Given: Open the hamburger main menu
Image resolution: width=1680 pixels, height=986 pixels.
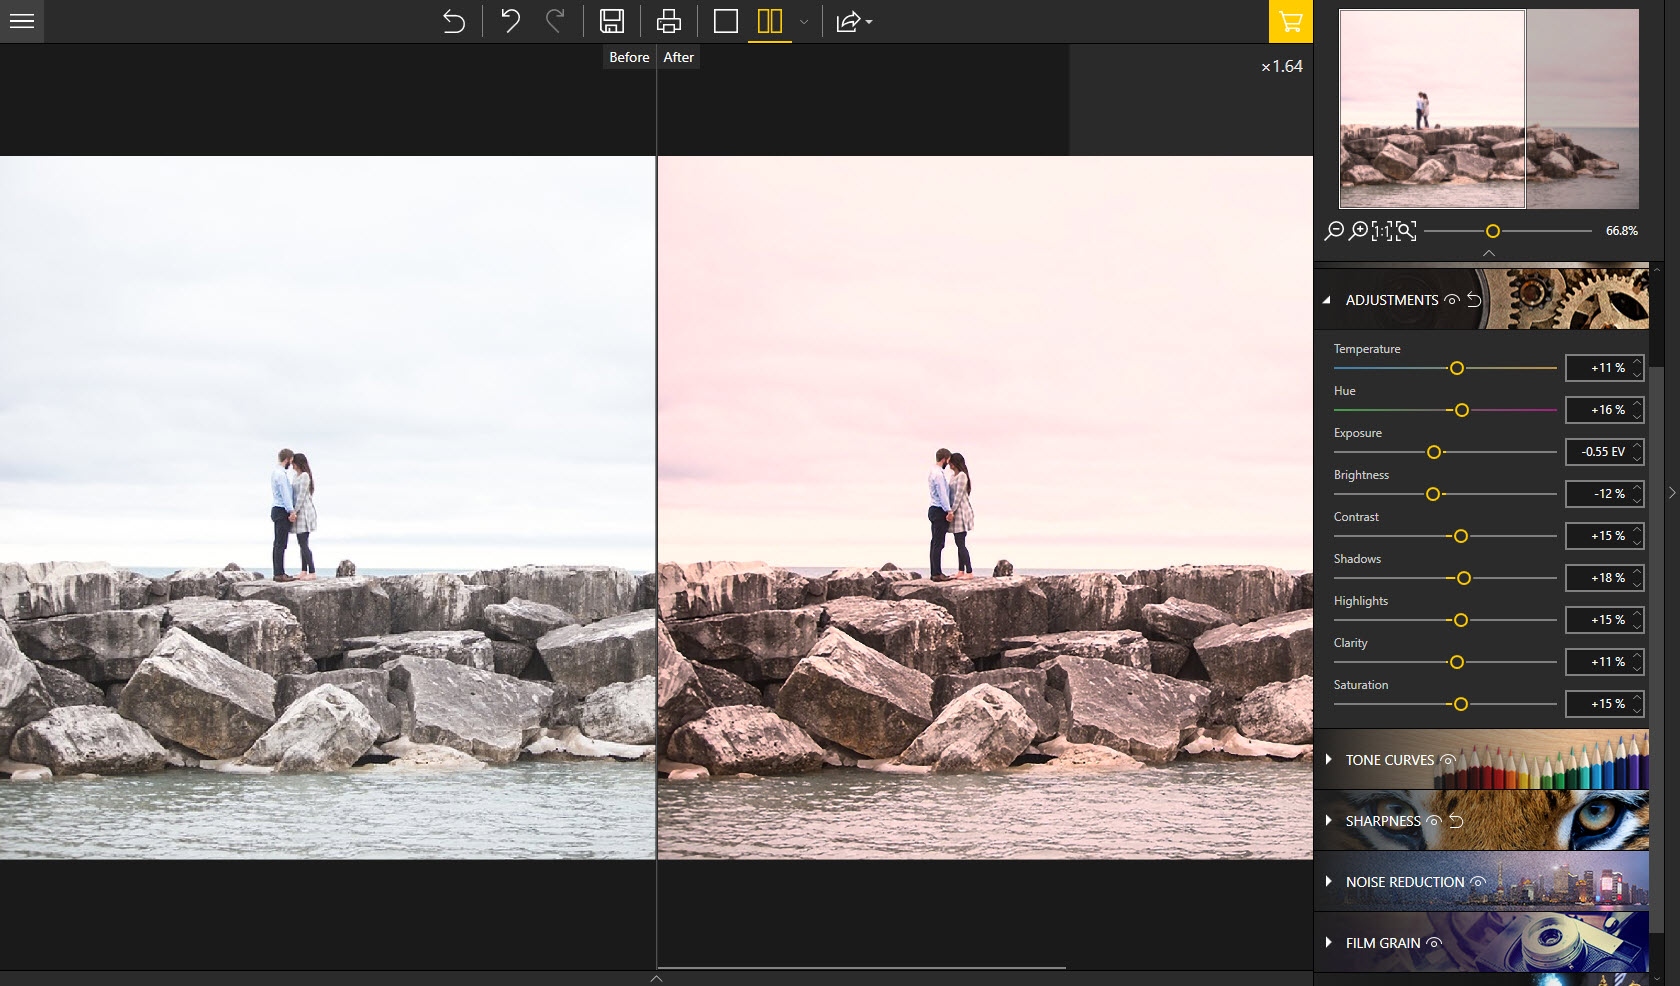Looking at the screenshot, I should coord(22,21).
